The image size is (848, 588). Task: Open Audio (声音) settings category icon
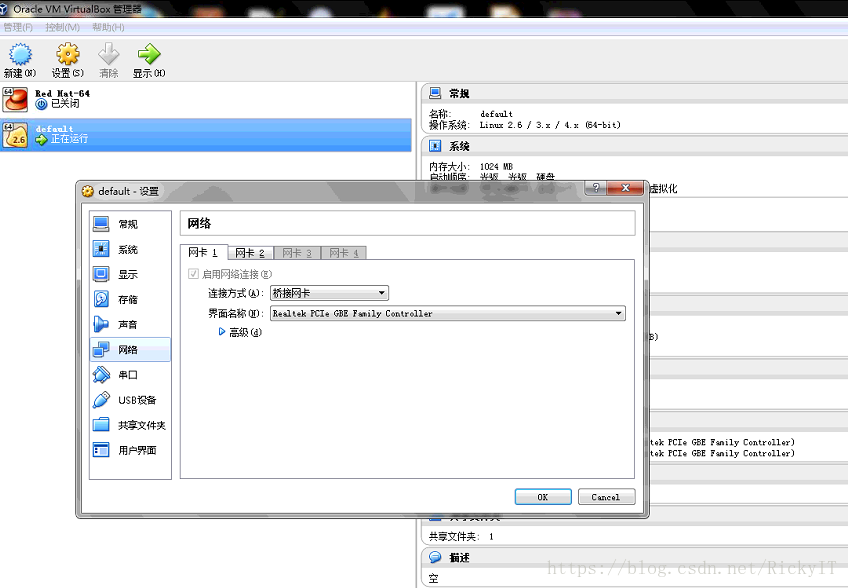click(101, 324)
